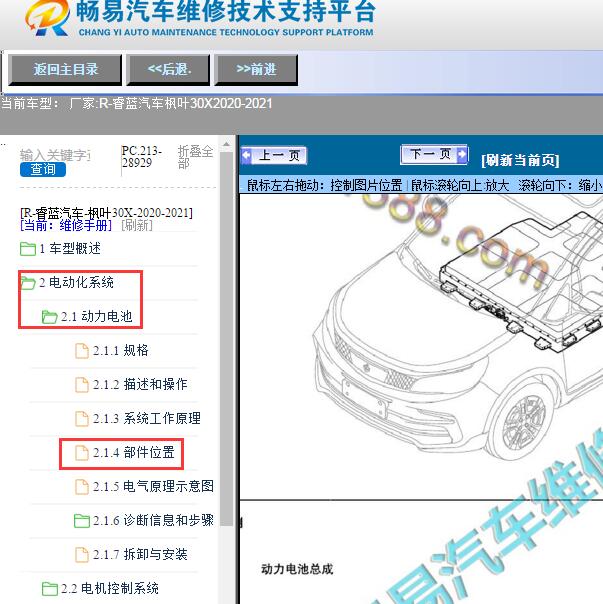Image resolution: width=603 pixels, height=604 pixels.
Task: Go to the next page with 下一页
Action: point(434,154)
